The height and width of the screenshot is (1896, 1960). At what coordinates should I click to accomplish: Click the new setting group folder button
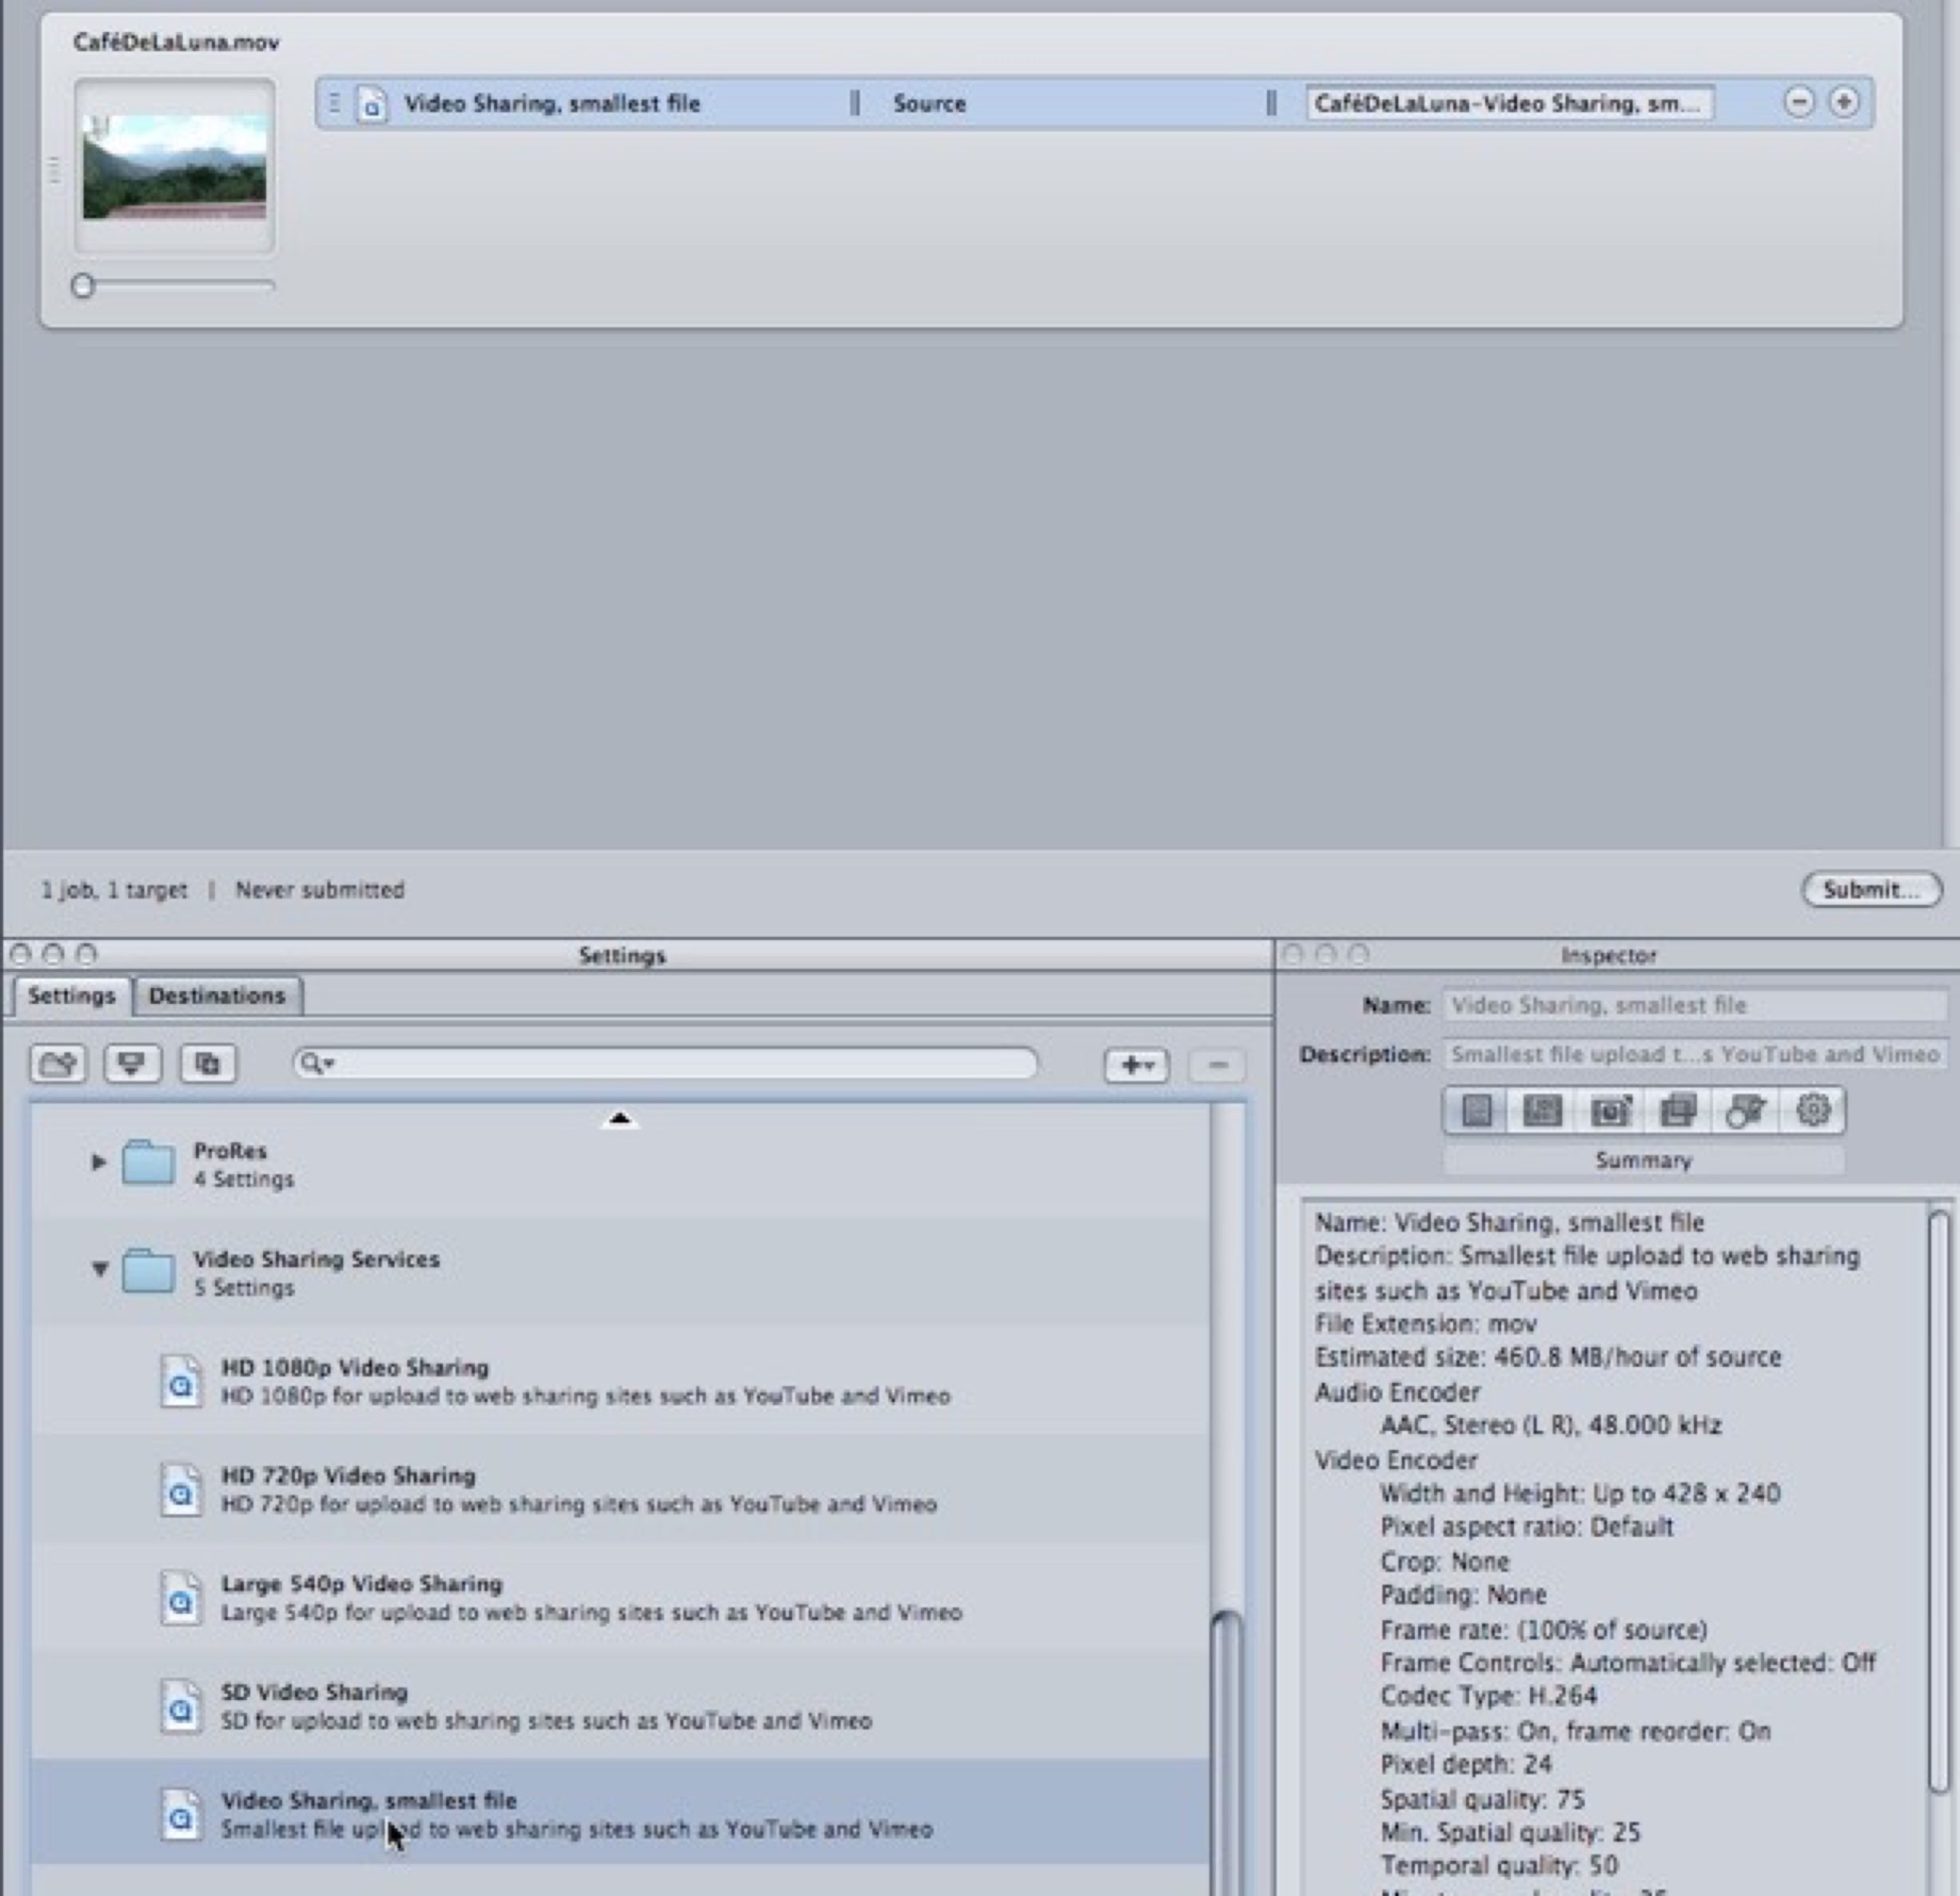[x=58, y=1063]
